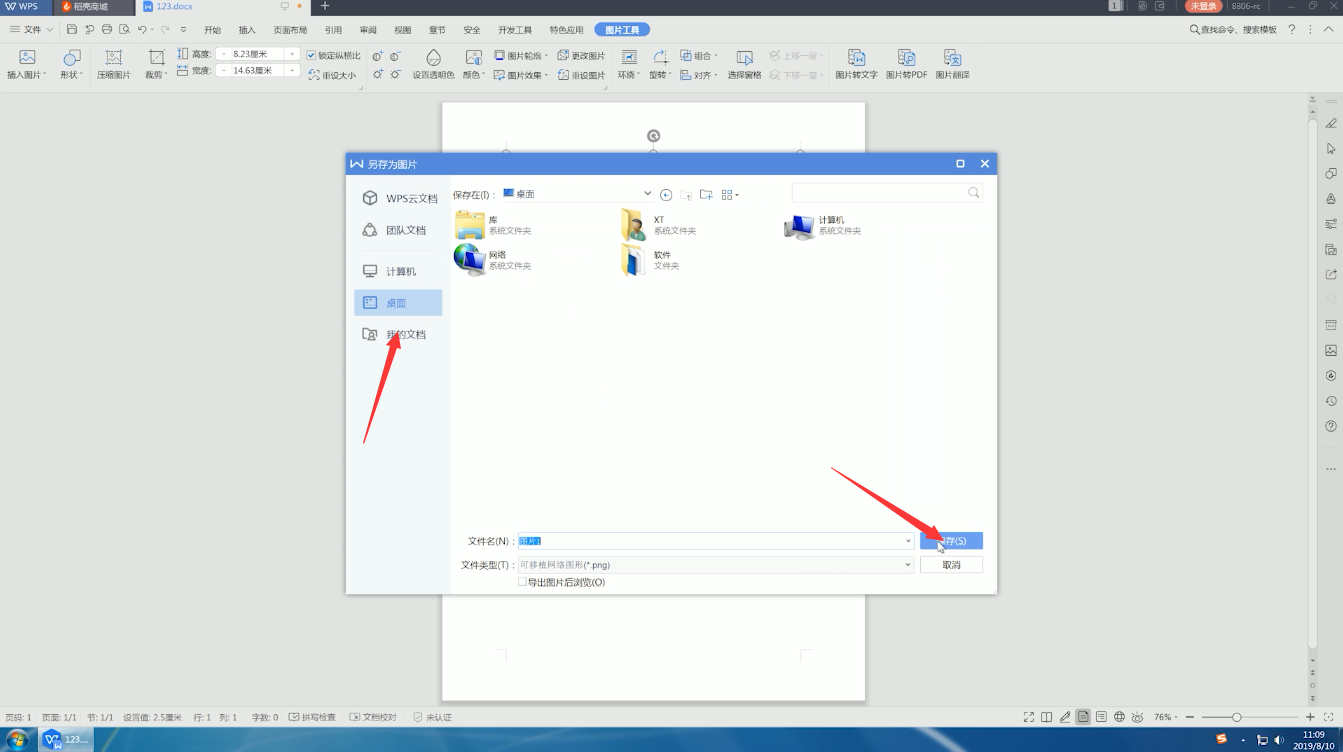
Task: Expand the 保存在 location dropdown
Action: tap(648, 194)
